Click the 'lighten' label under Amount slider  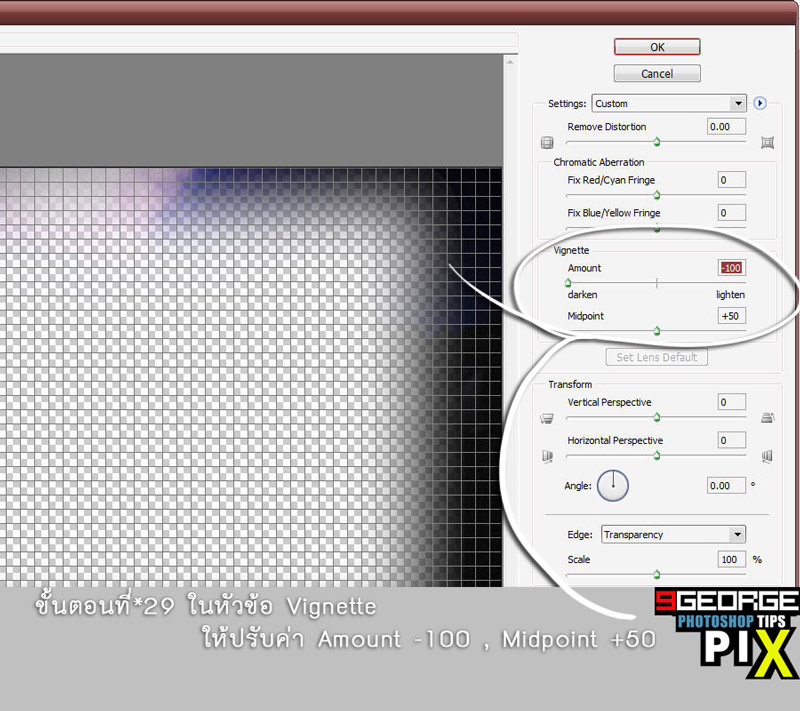coord(730,295)
